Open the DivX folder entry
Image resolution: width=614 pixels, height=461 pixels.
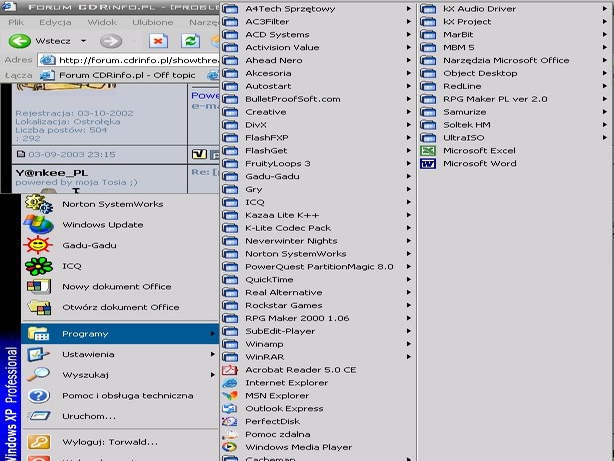click(318, 125)
